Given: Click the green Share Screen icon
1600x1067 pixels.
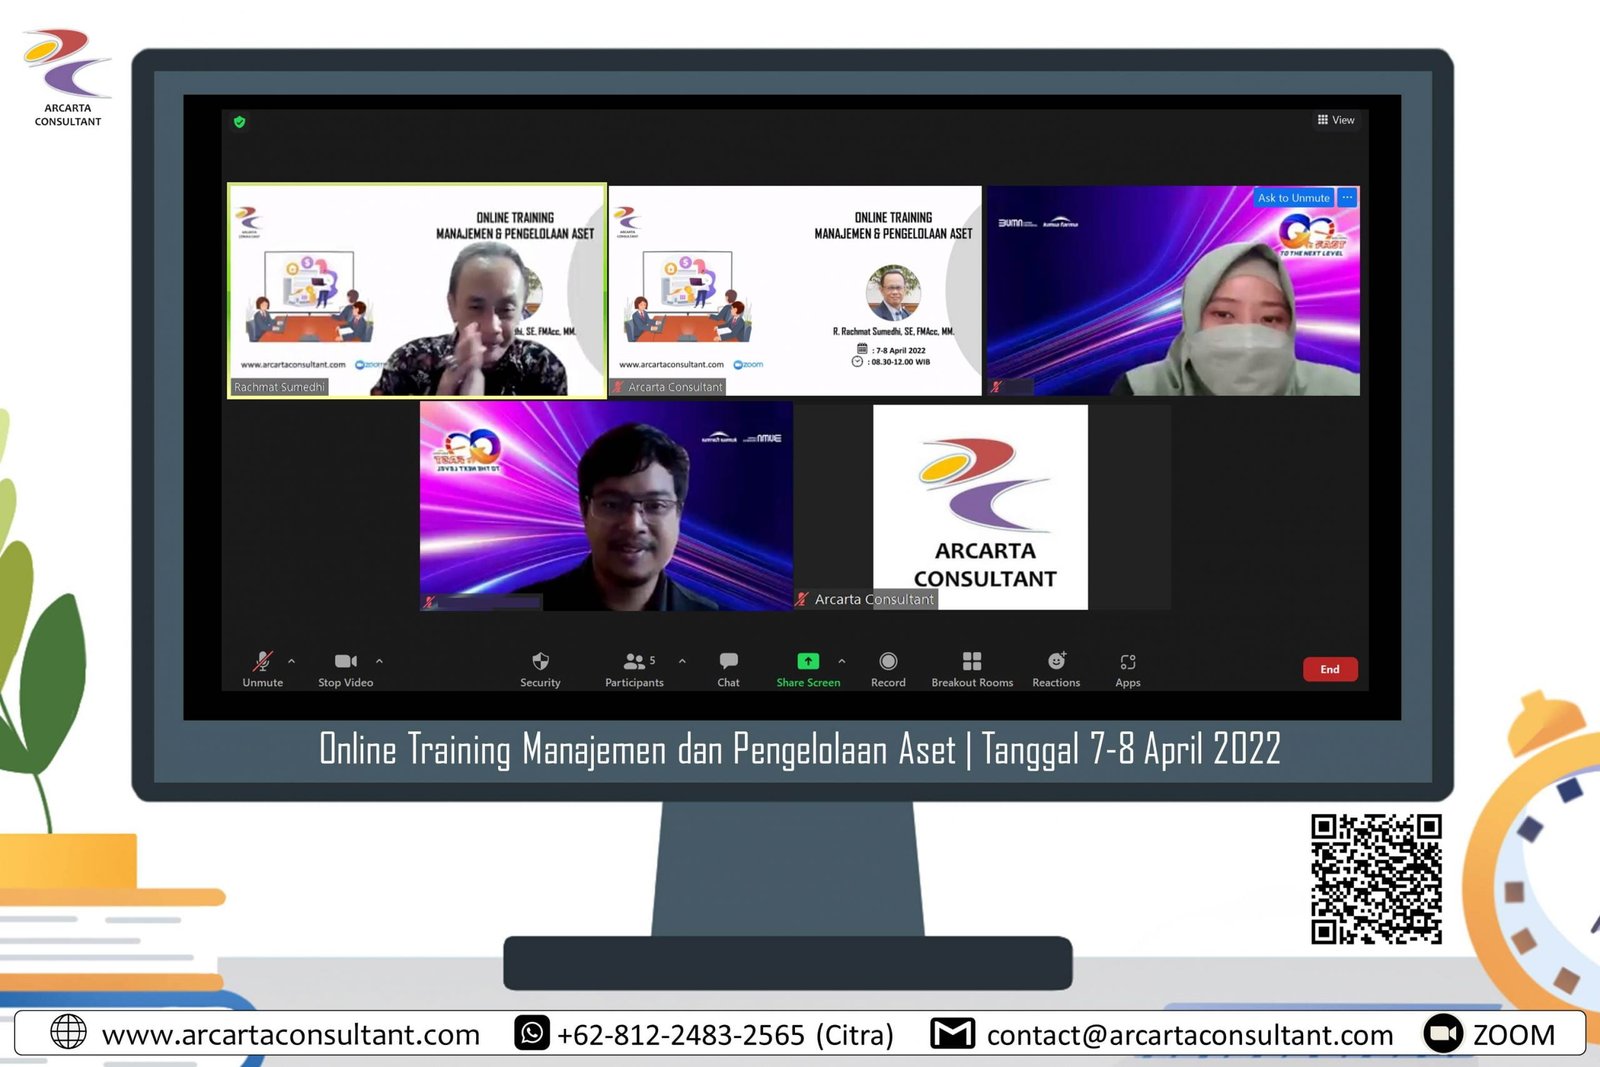Looking at the screenshot, I should (x=808, y=661).
